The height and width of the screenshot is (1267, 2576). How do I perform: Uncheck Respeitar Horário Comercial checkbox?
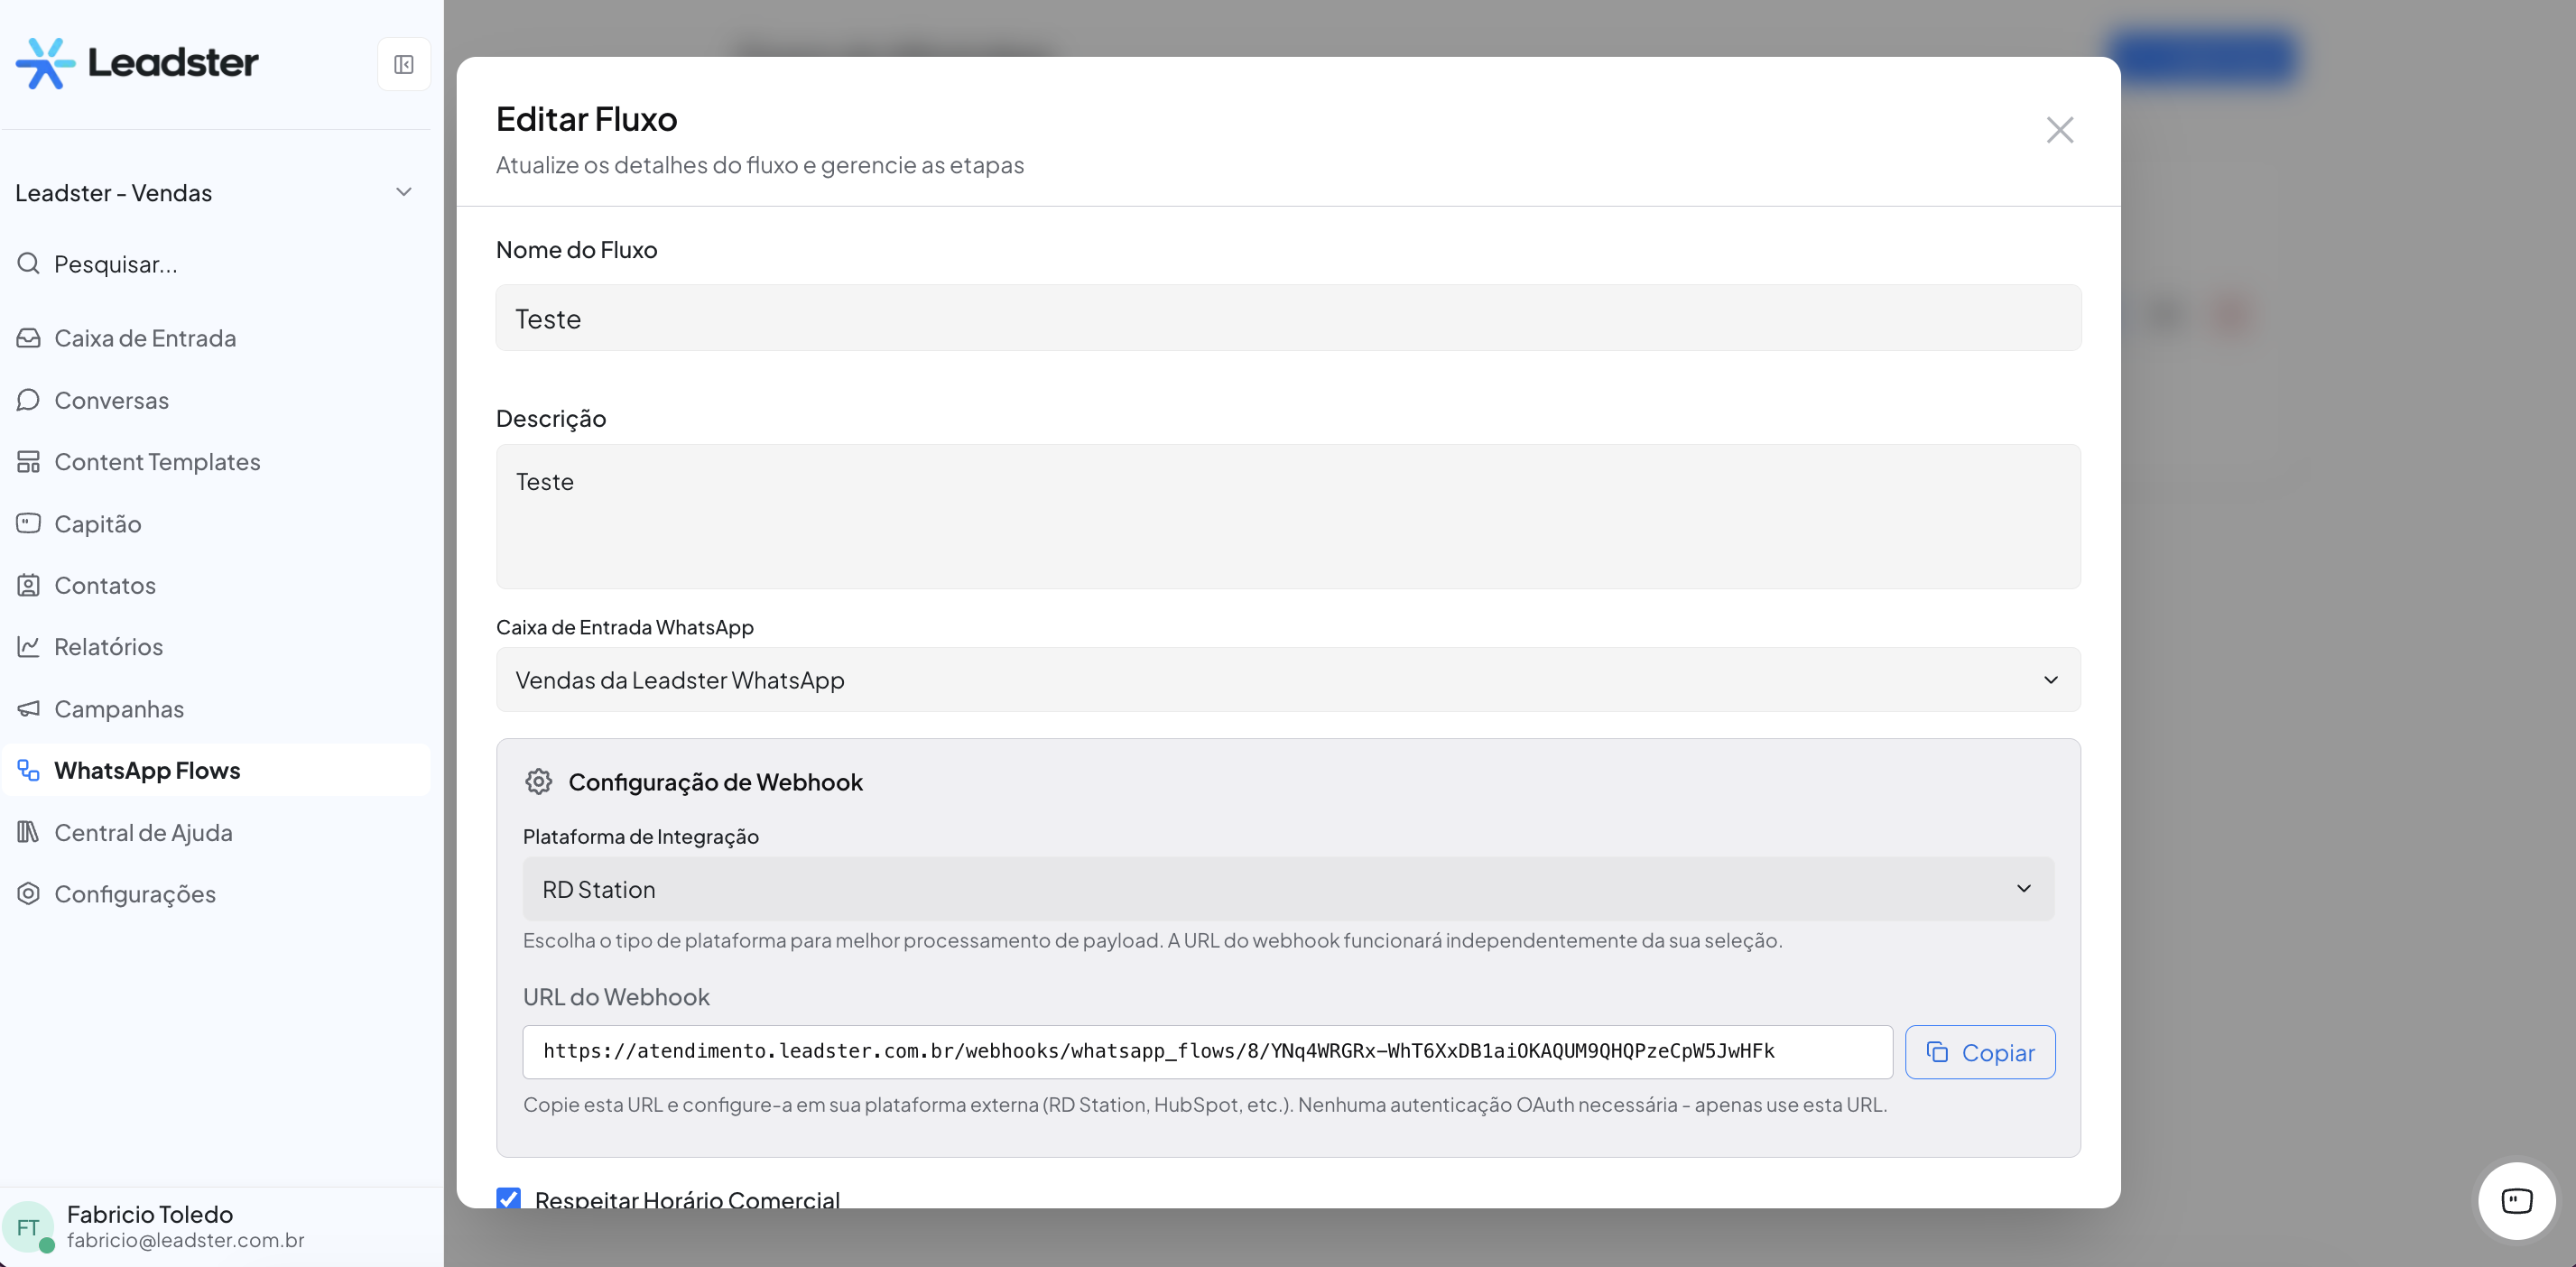pyautogui.click(x=508, y=1198)
